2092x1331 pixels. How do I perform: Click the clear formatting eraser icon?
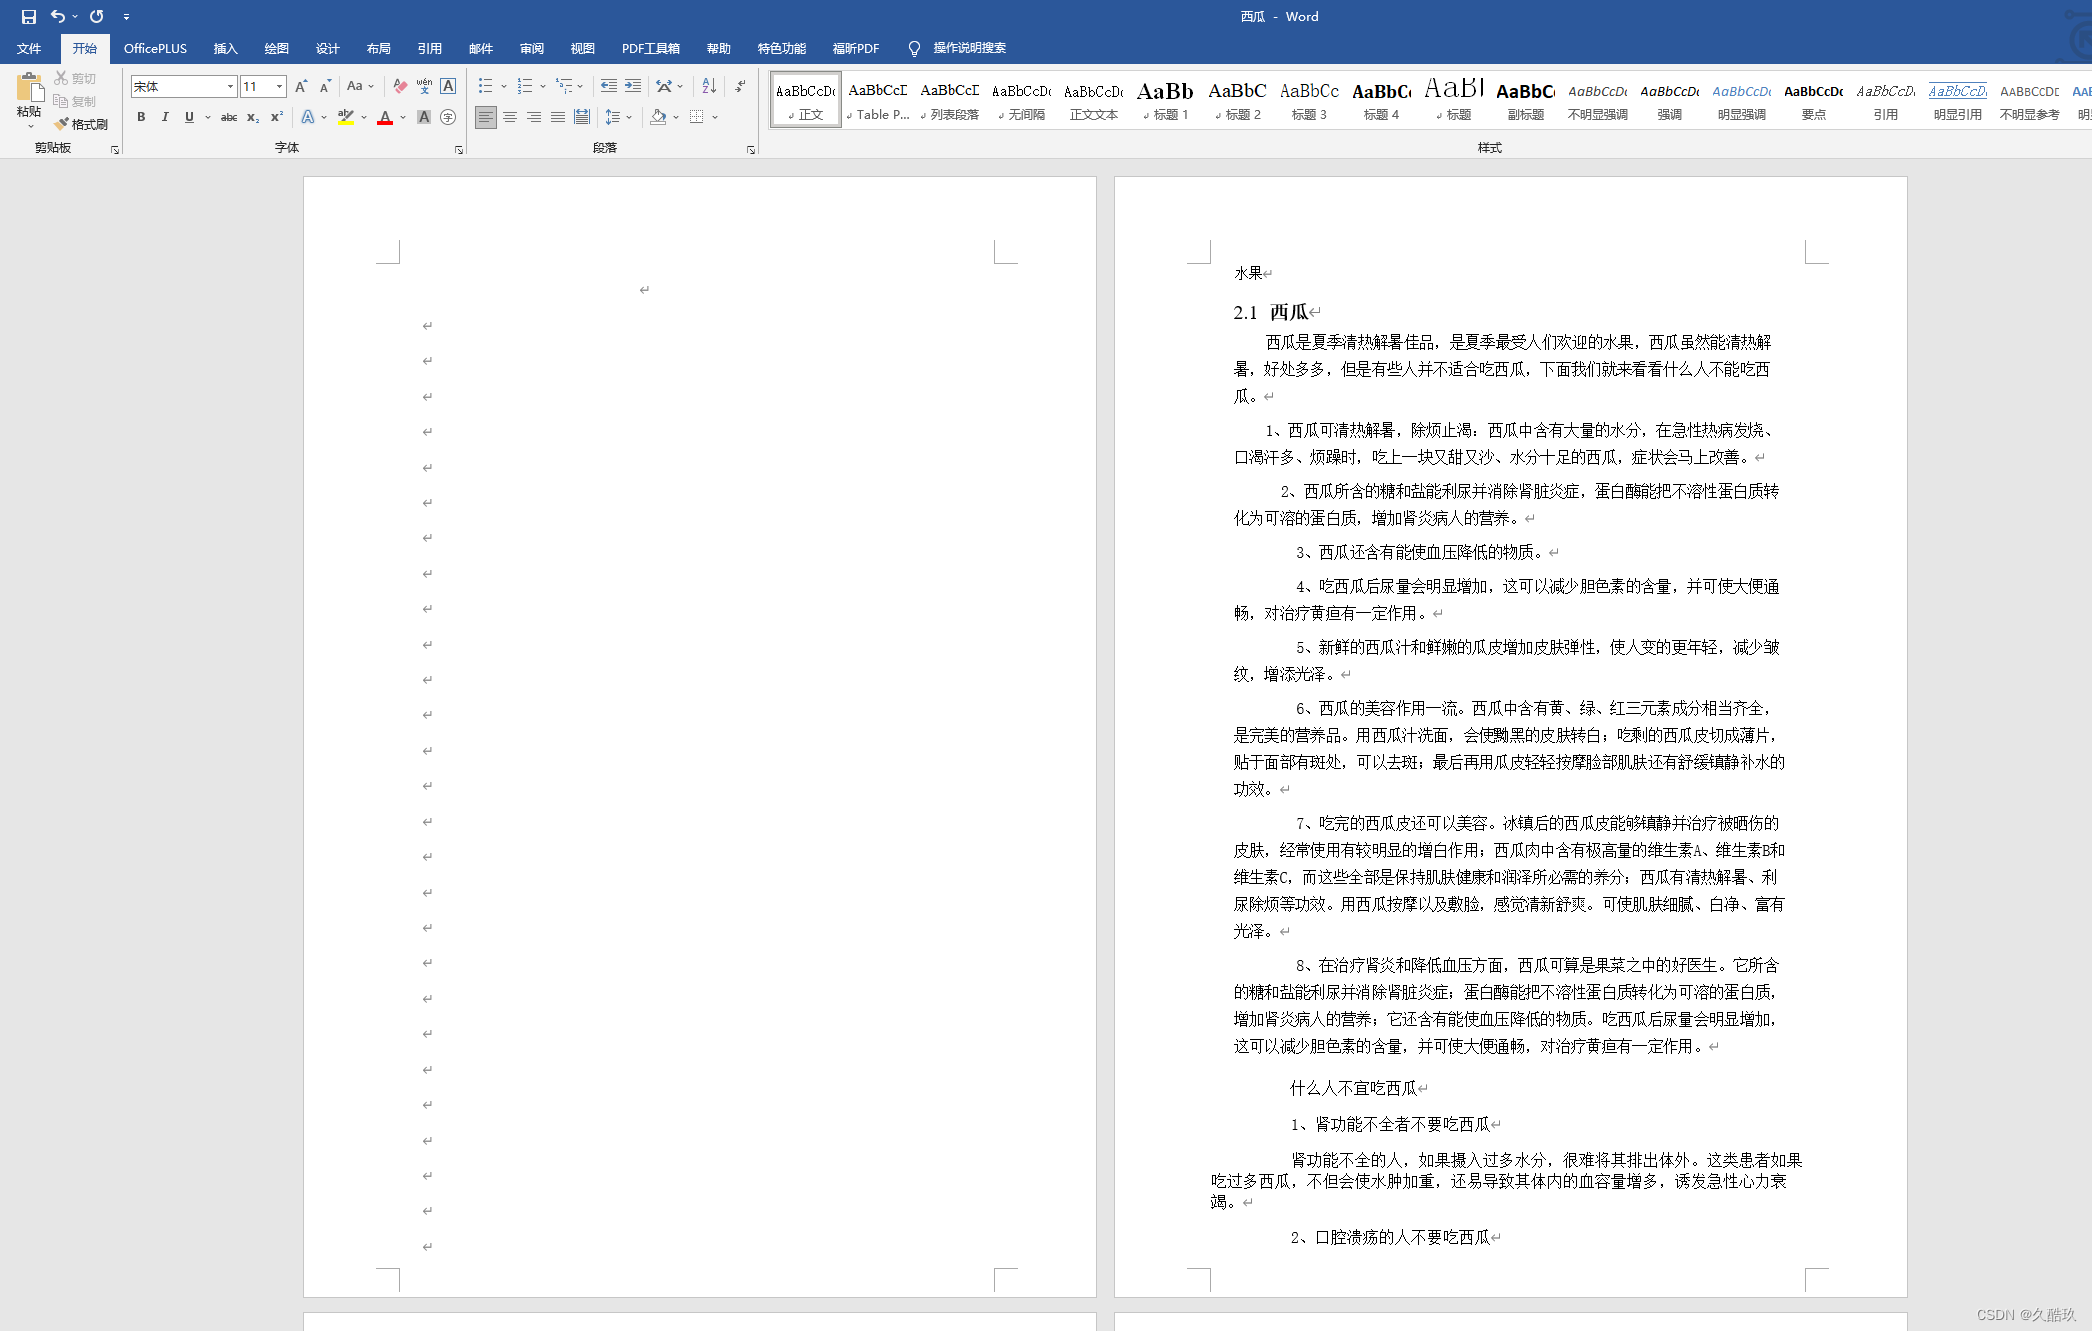point(400,86)
